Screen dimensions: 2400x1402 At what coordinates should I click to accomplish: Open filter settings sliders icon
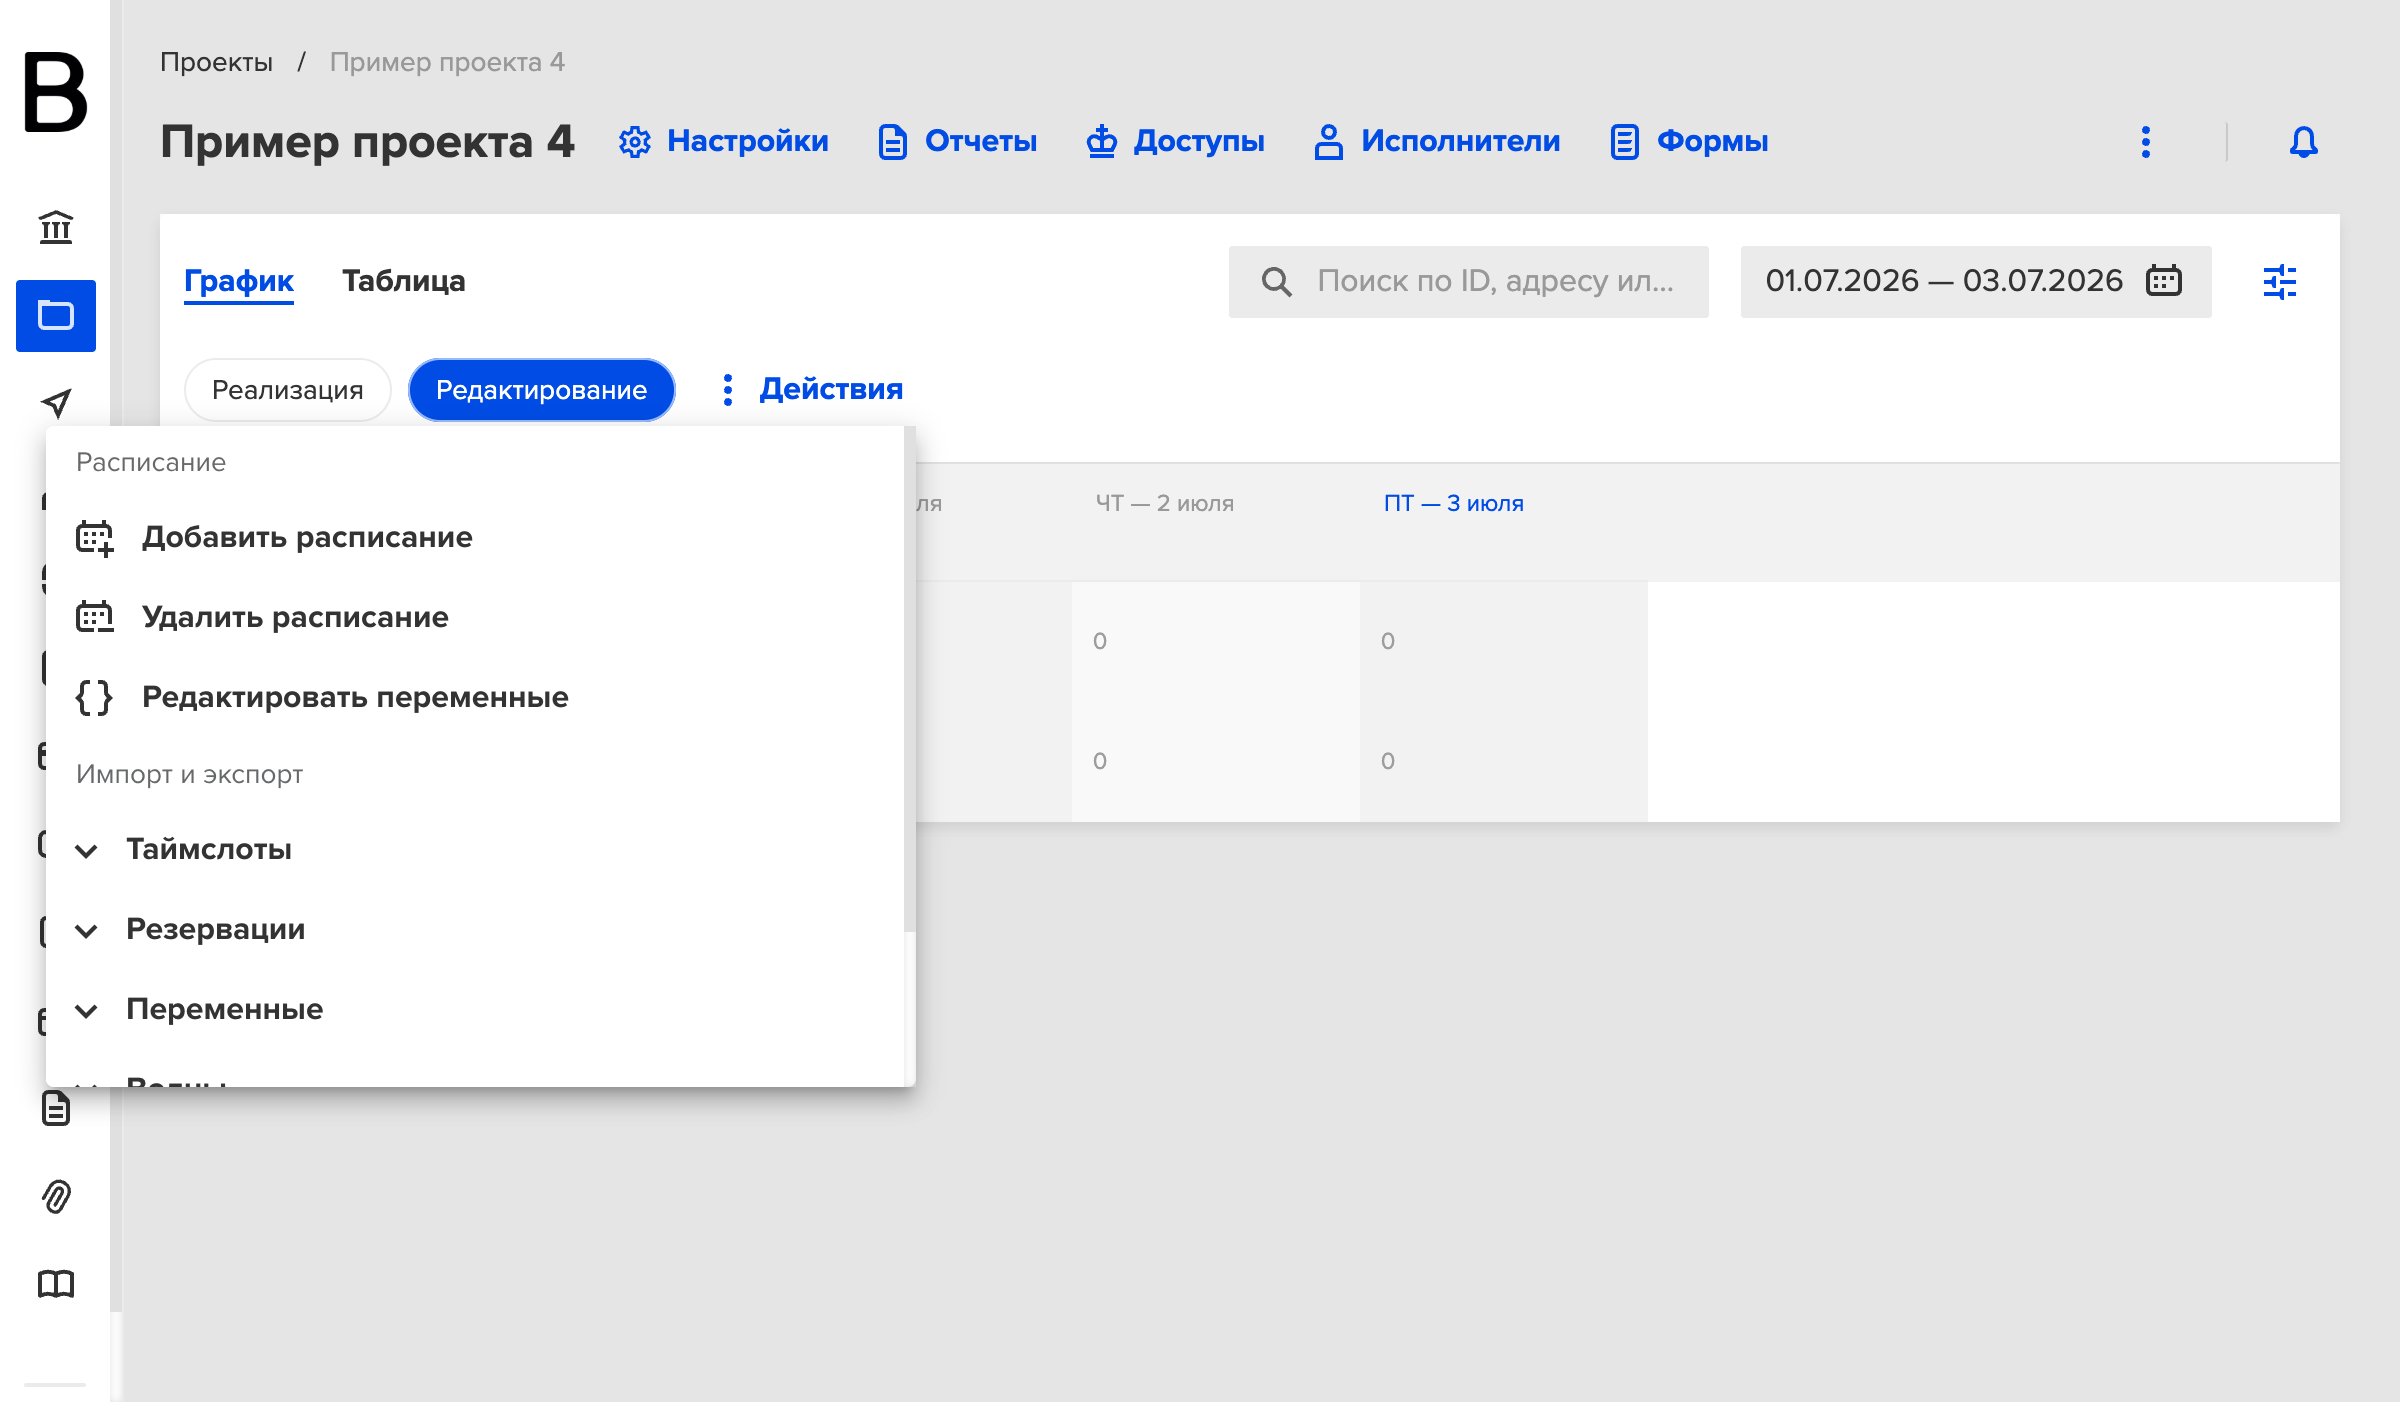tap(2279, 282)
